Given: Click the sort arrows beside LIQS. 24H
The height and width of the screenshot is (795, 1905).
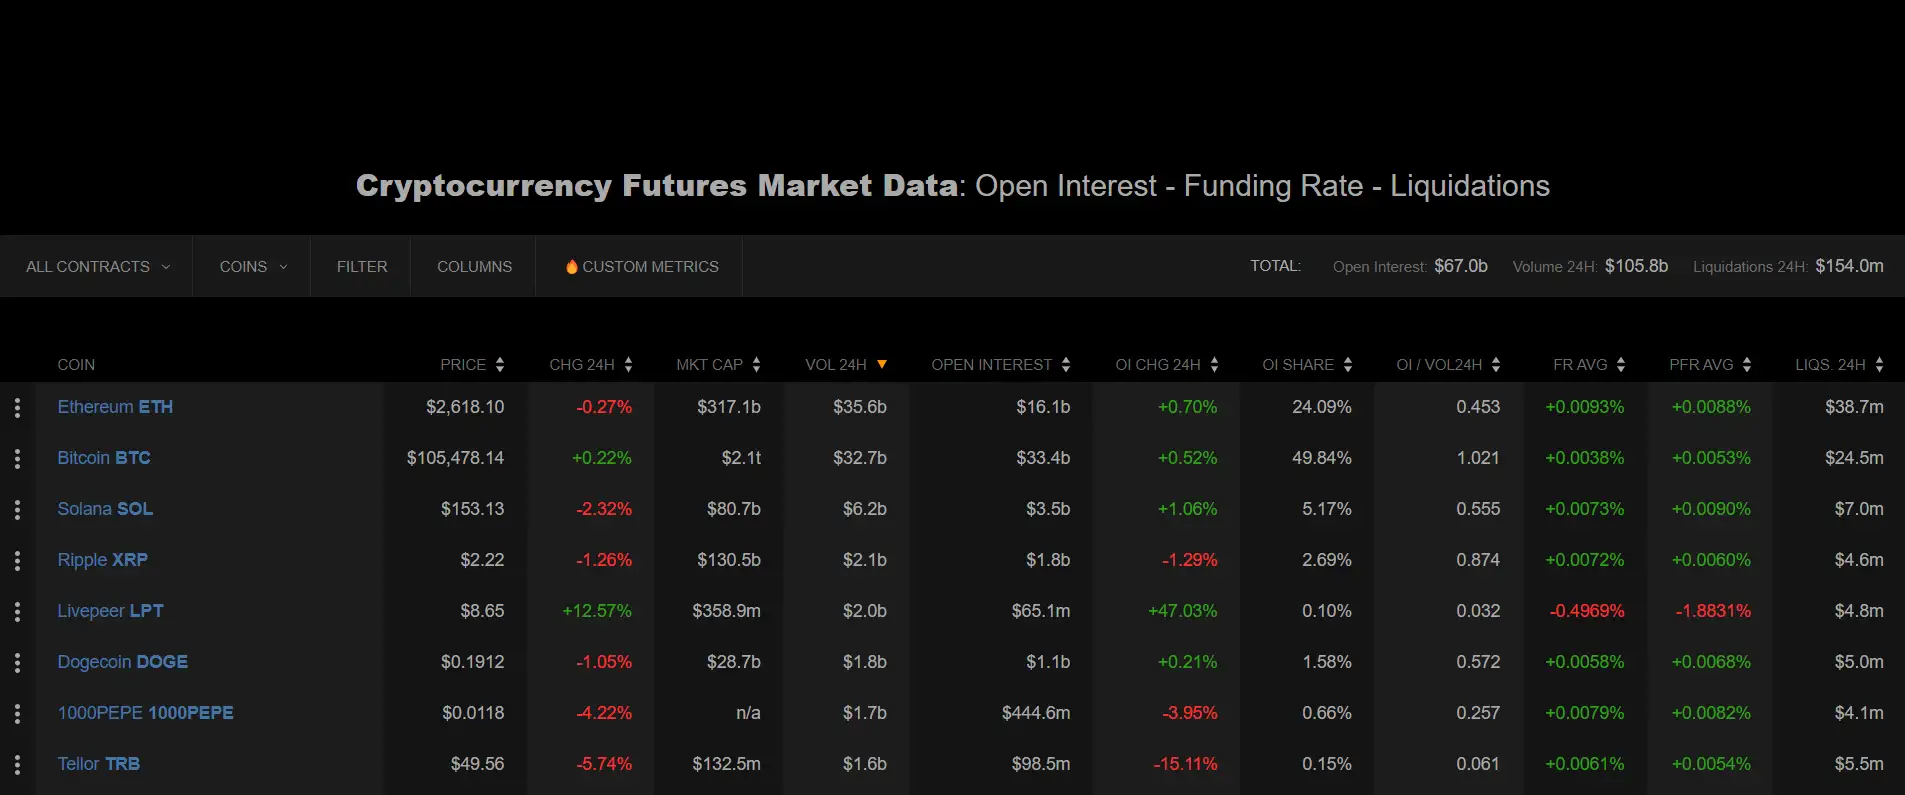Looking at the screenshot, I should coord(1879,365).
